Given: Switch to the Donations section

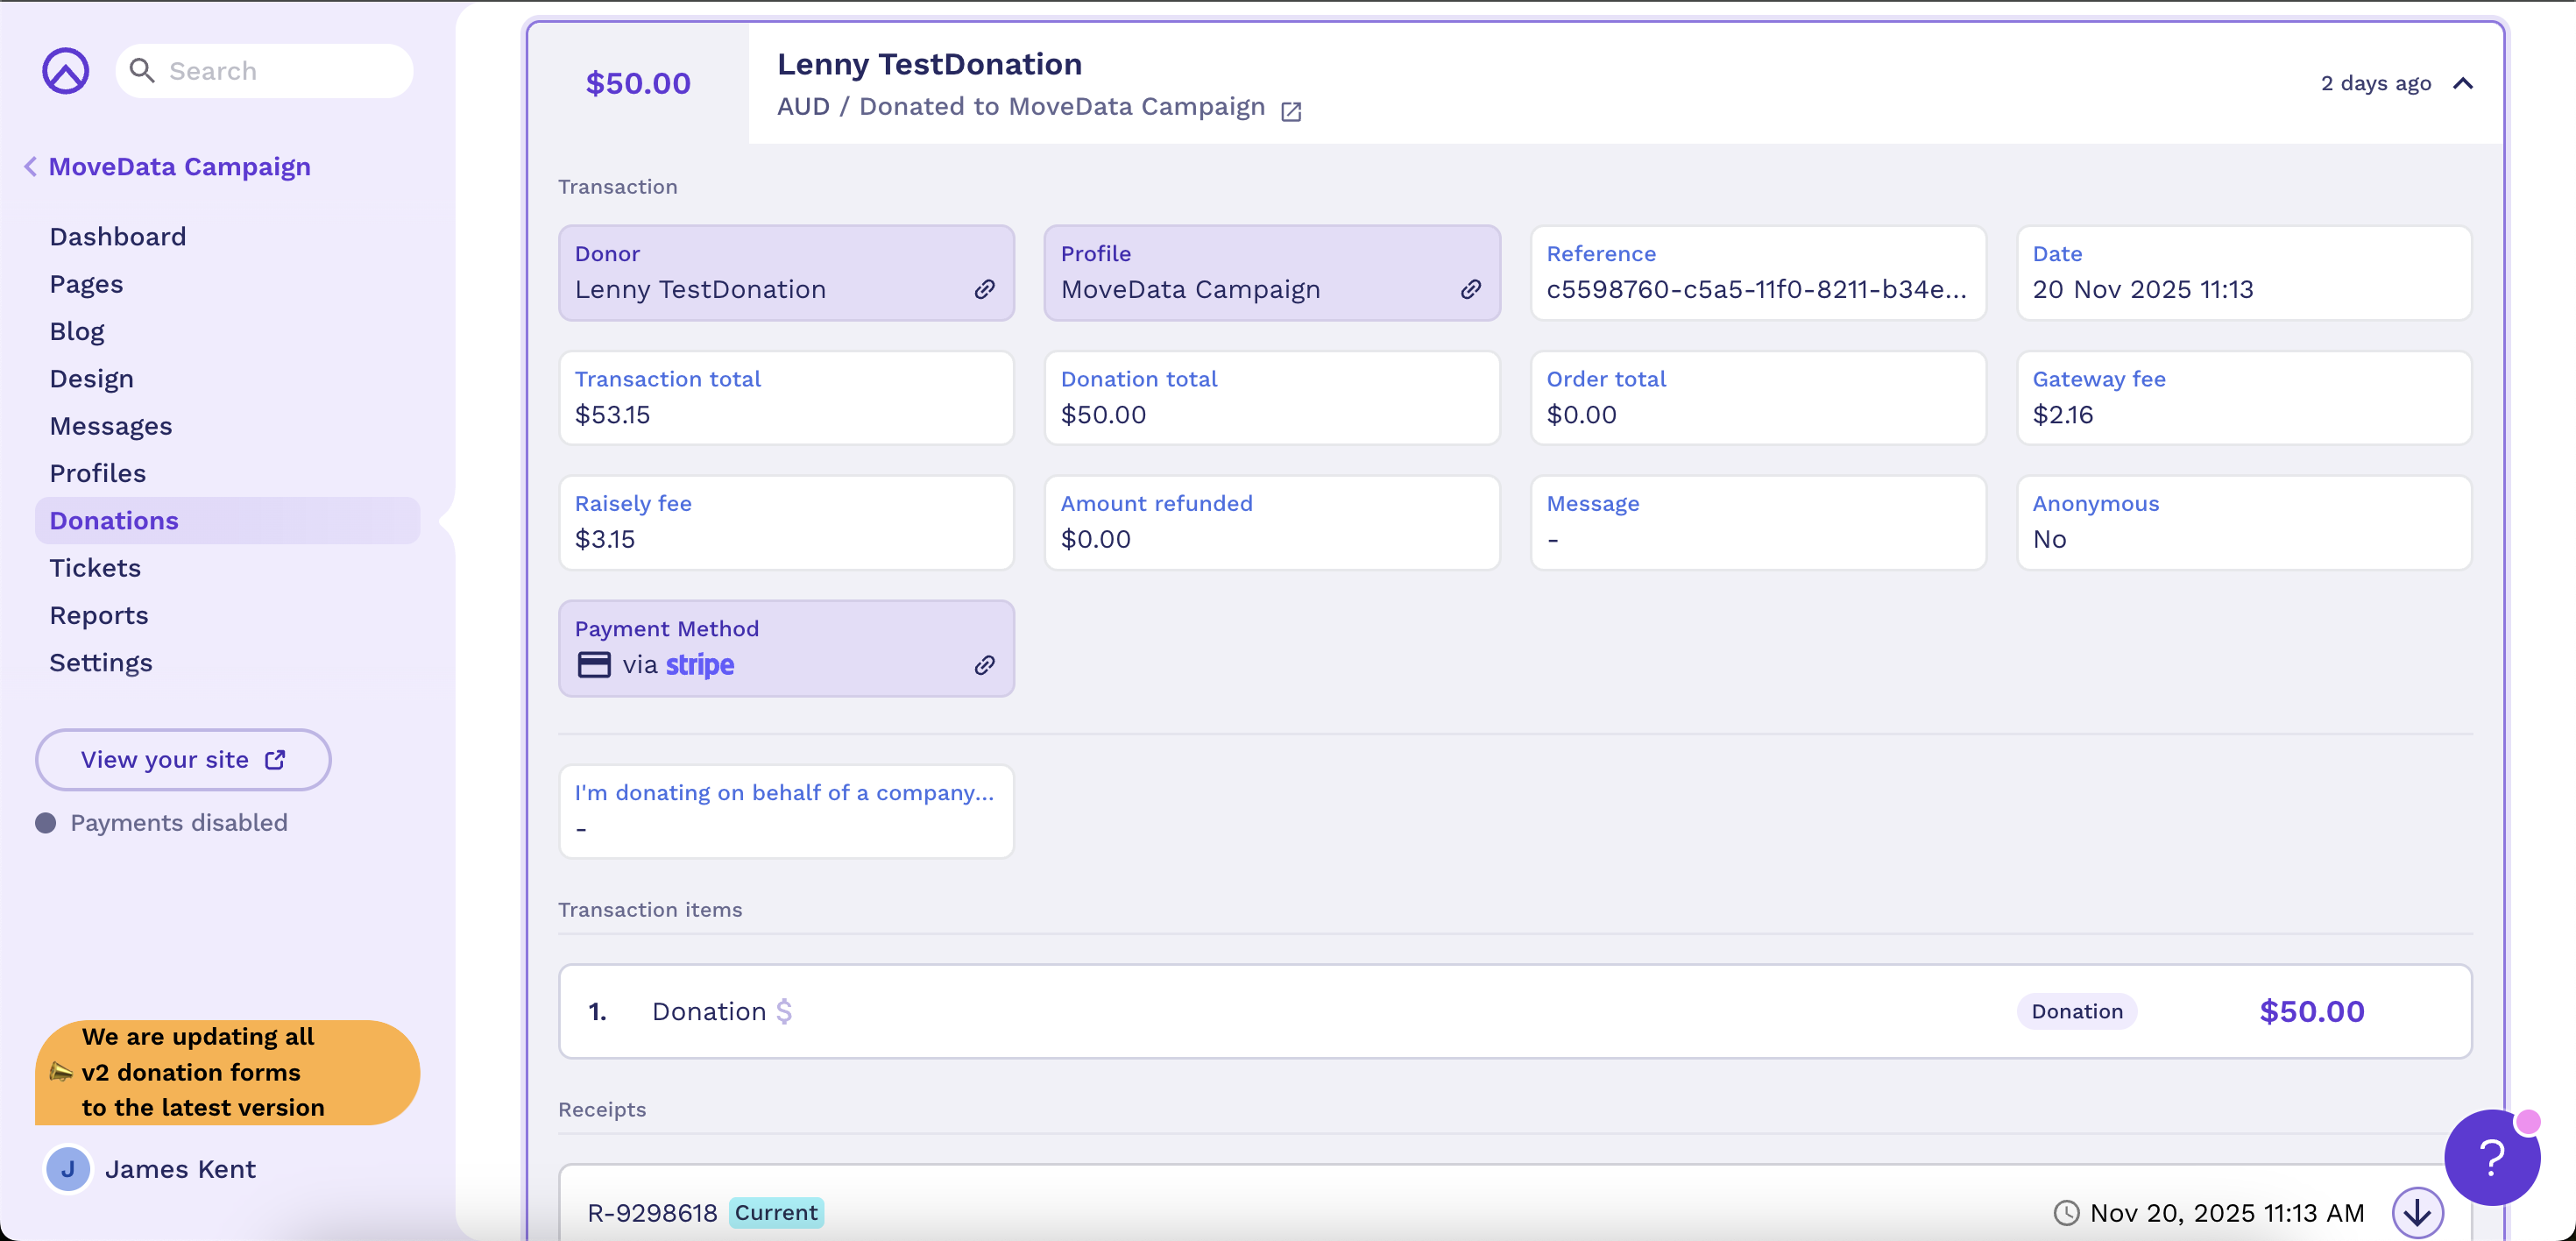Looking at the screenshot, I should click(x=113, y=520).
